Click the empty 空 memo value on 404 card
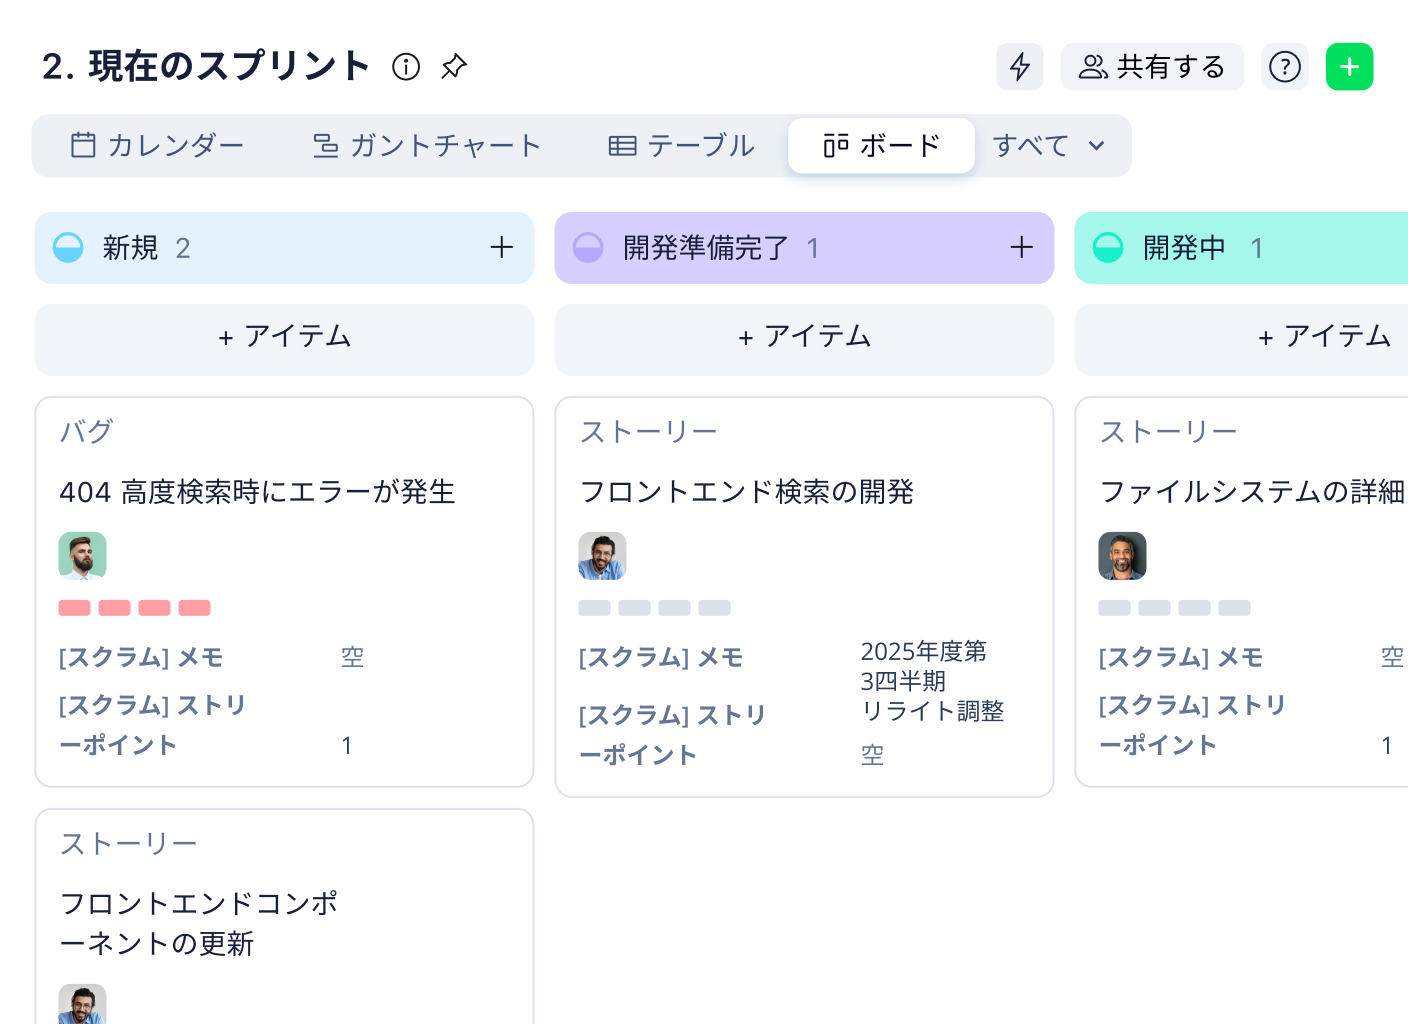The width and height of the screenshot is (1408, 1024). click(x=353, y=658)
